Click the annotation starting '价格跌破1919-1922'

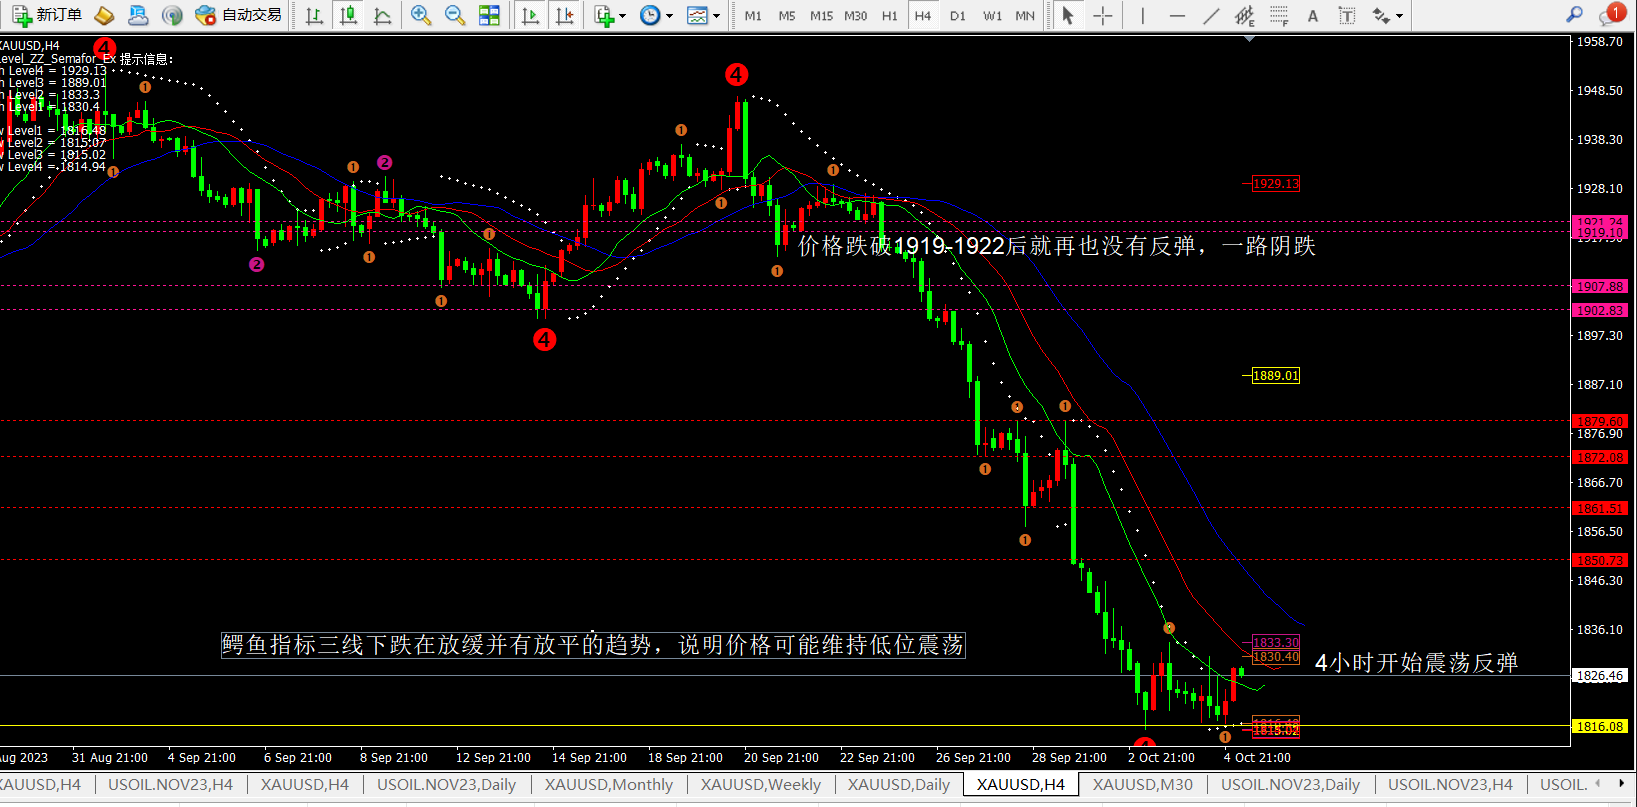[x=1057, y=246]
